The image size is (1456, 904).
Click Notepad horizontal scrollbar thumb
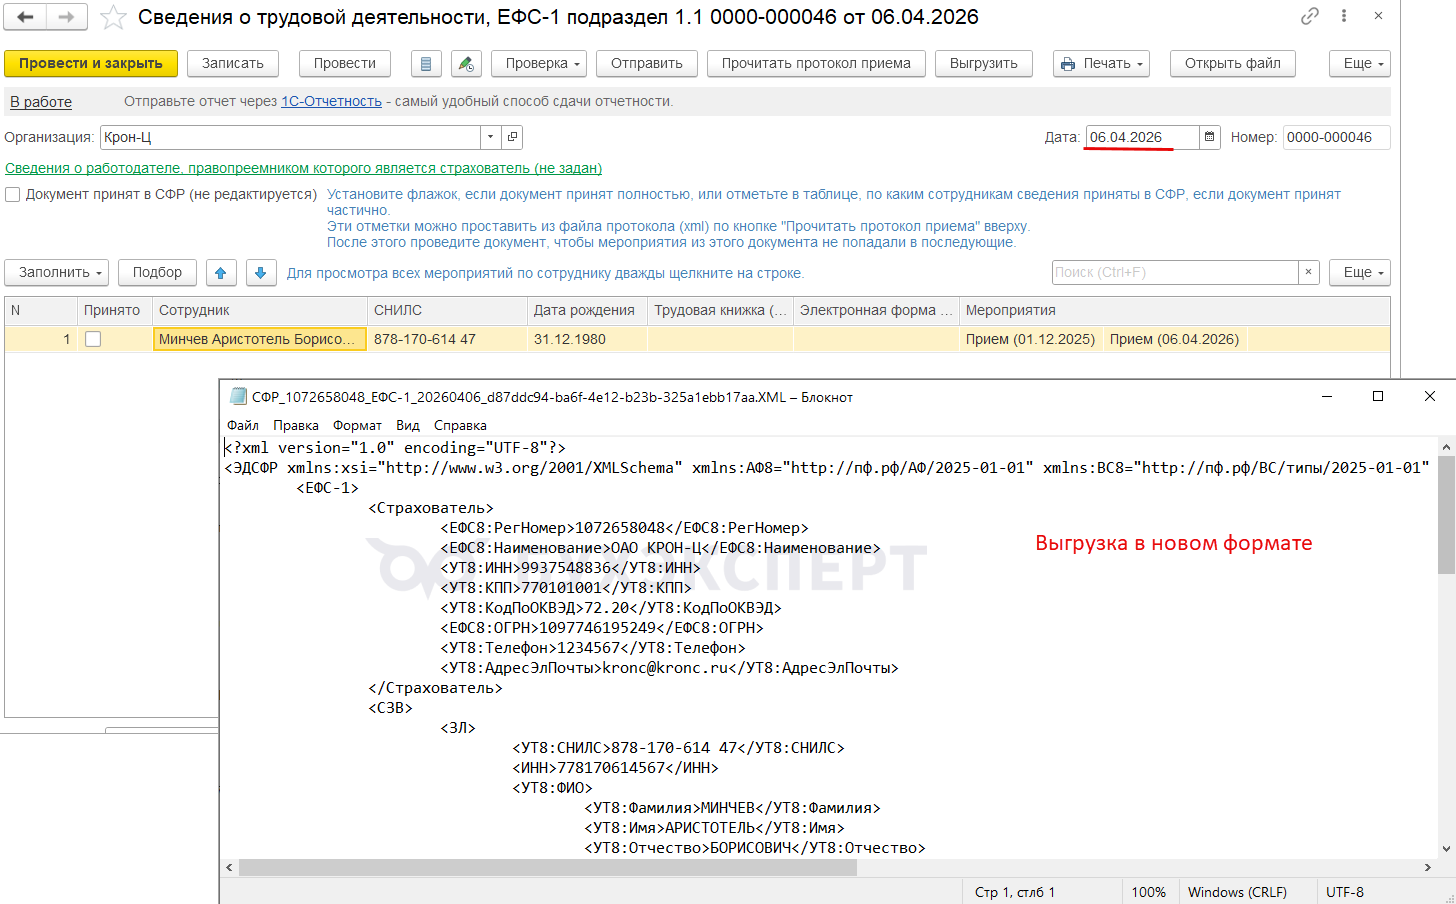click(x=547, y=868)
